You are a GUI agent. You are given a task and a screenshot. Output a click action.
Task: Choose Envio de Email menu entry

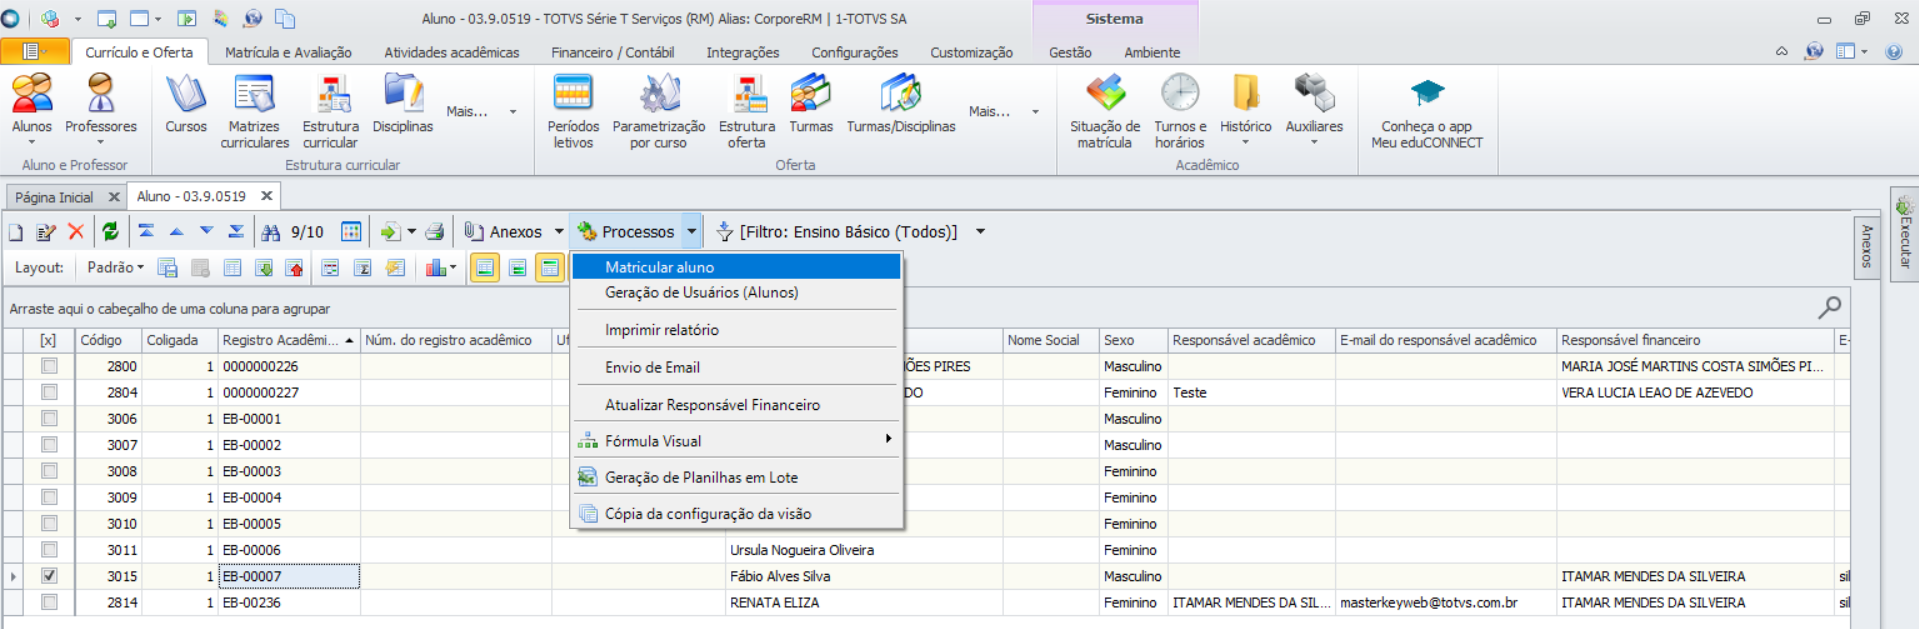pos(737,367)
